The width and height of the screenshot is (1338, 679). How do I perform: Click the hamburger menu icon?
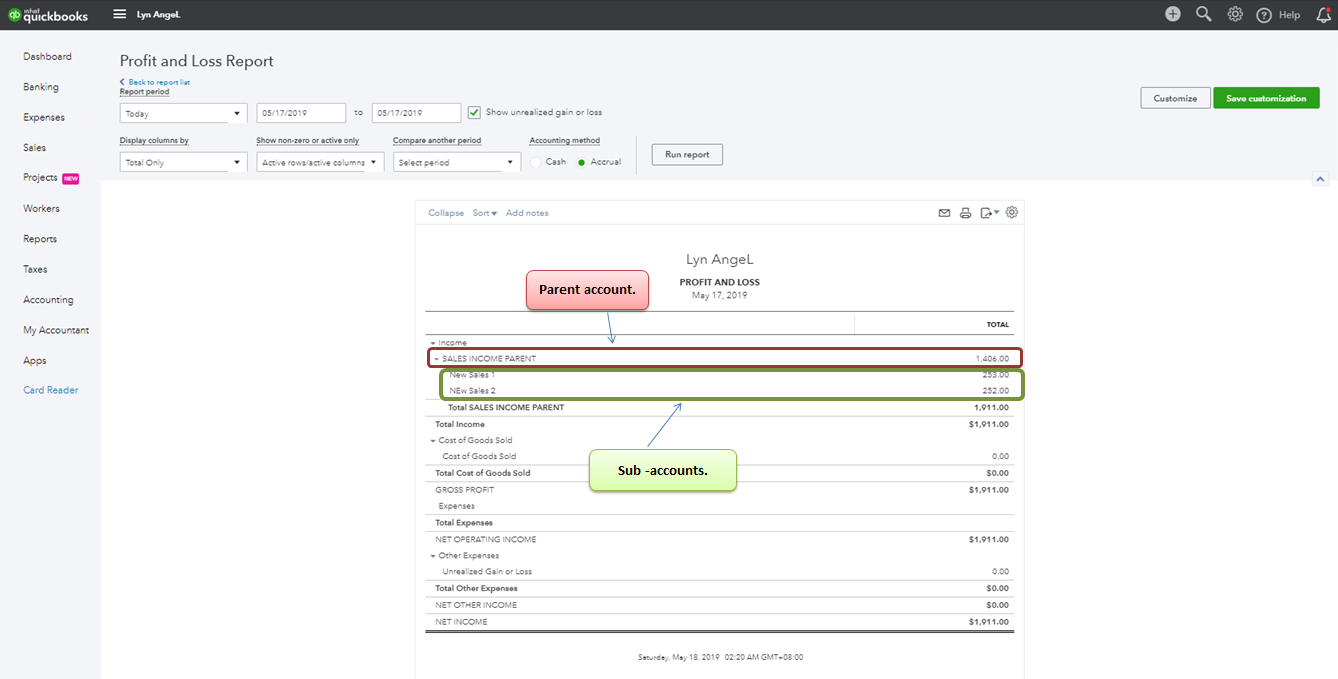click(x=120, y=15)
